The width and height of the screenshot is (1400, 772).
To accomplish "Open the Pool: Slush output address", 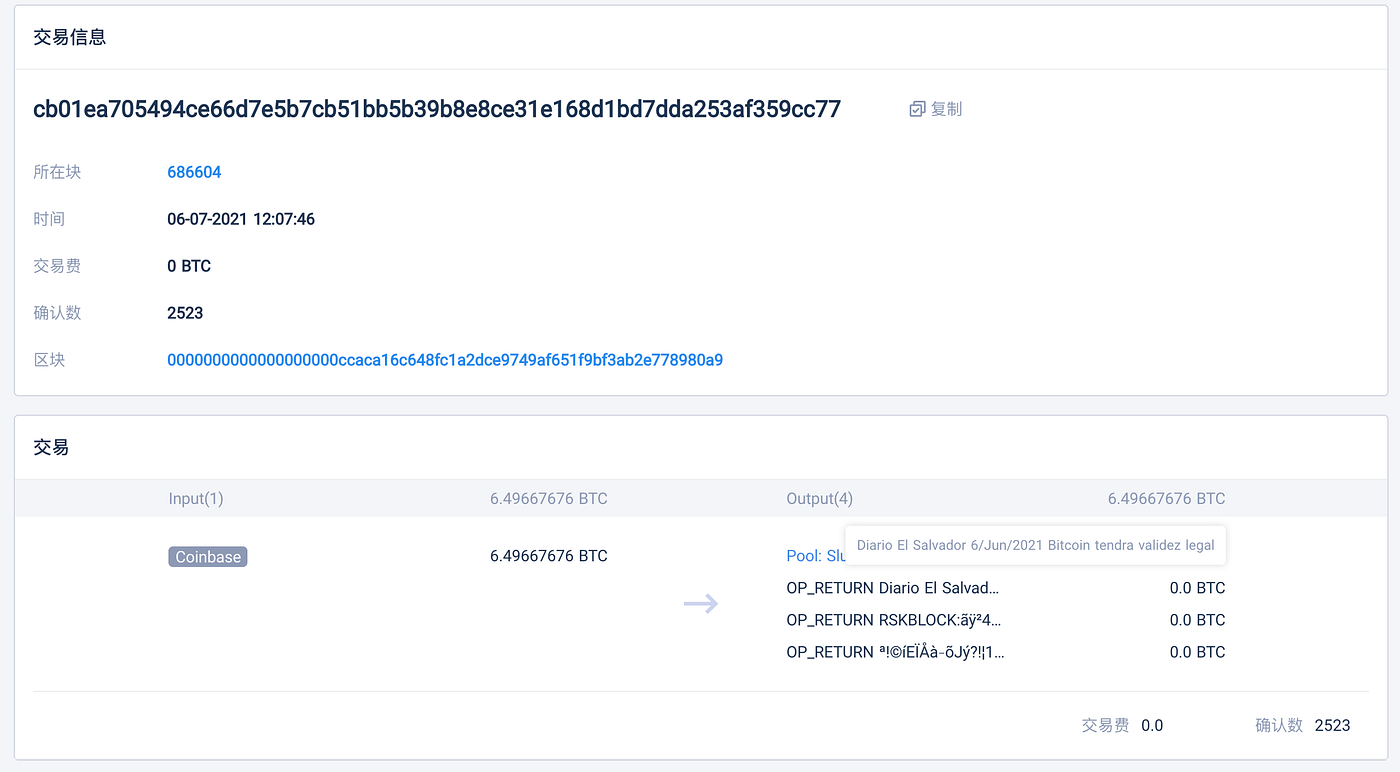I will 812,555.
